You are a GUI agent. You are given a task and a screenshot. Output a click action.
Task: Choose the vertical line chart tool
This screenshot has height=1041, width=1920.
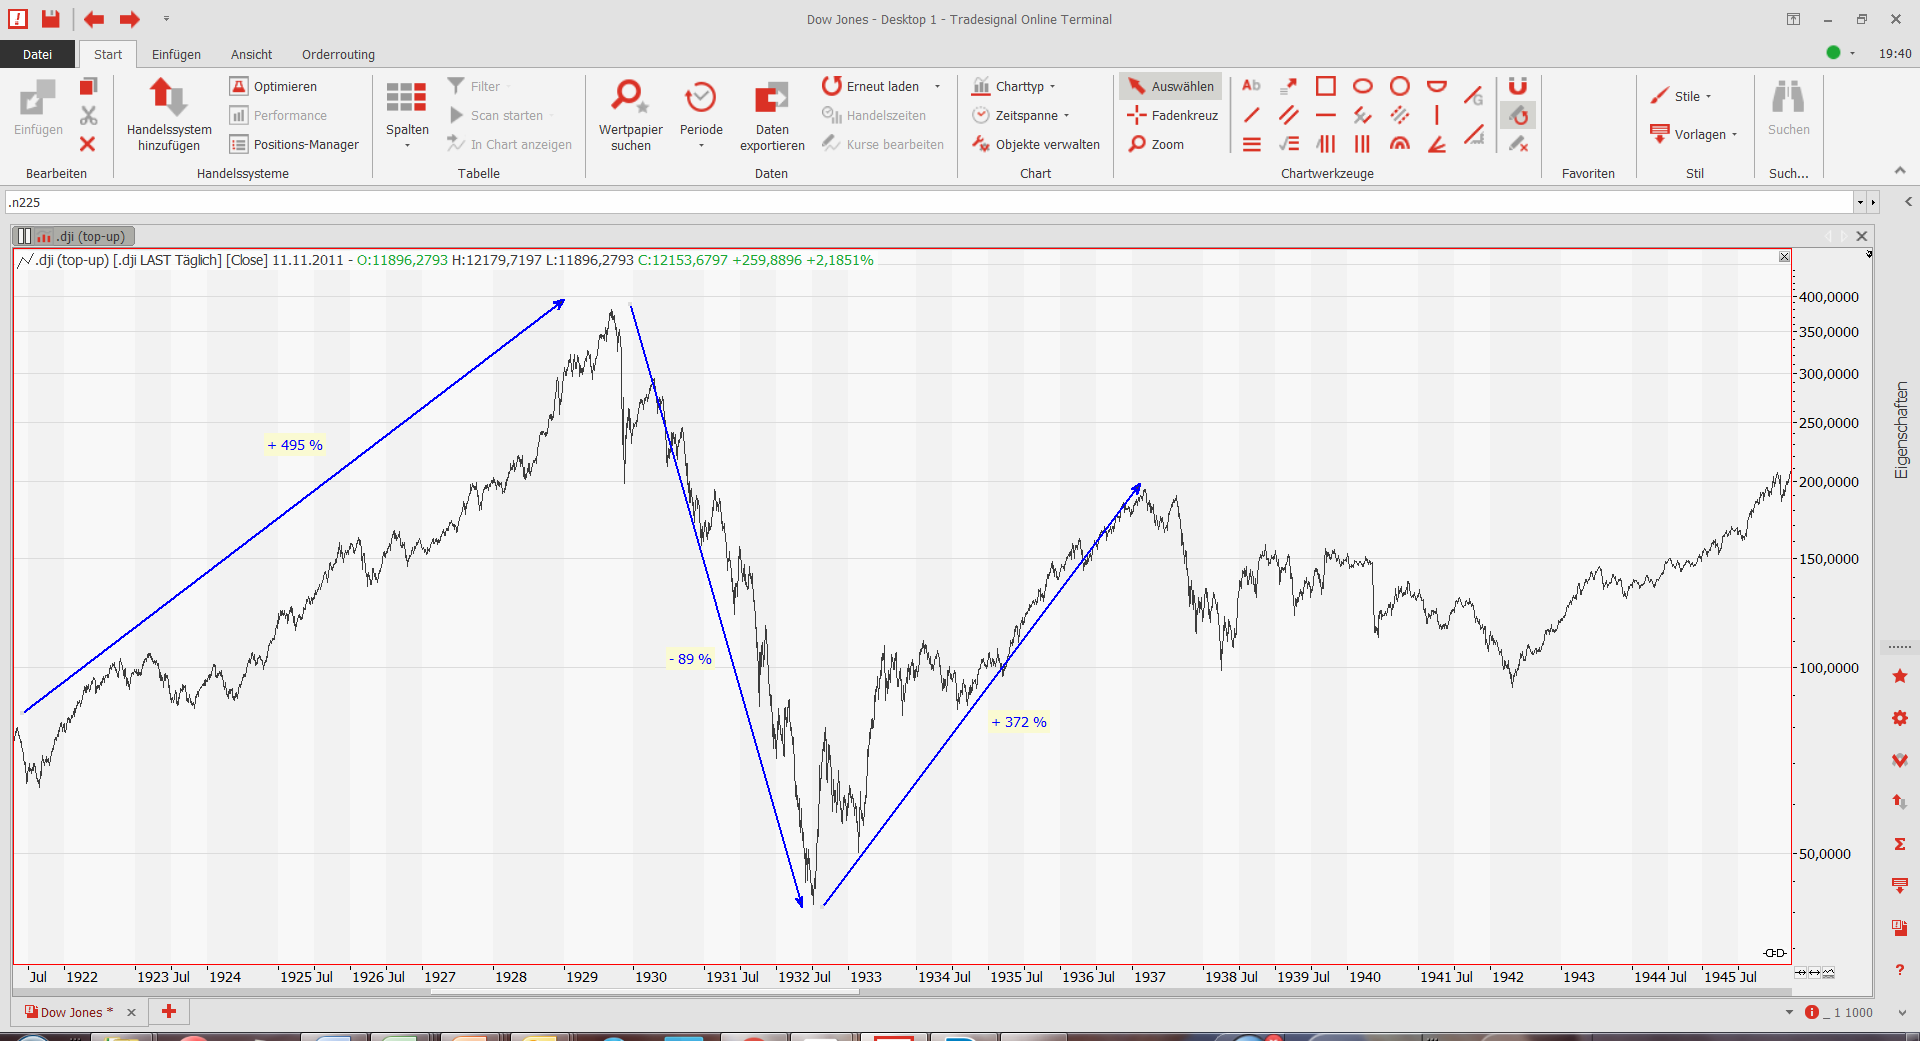point(1437,115)
